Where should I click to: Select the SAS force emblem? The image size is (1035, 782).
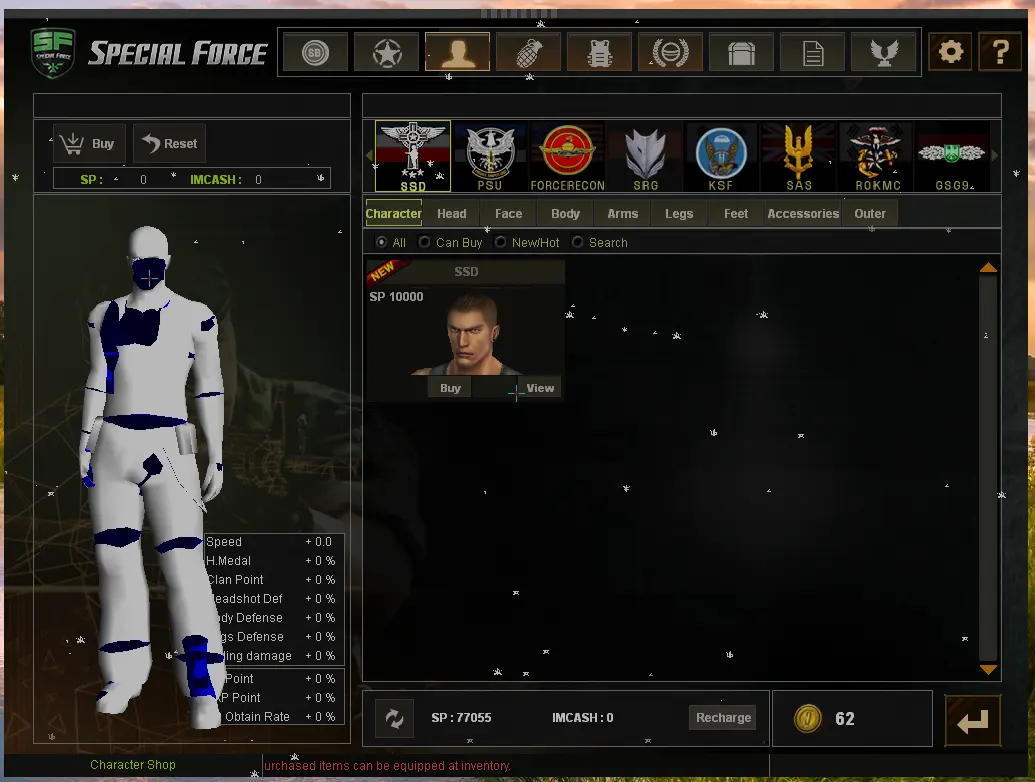(799, 157)
